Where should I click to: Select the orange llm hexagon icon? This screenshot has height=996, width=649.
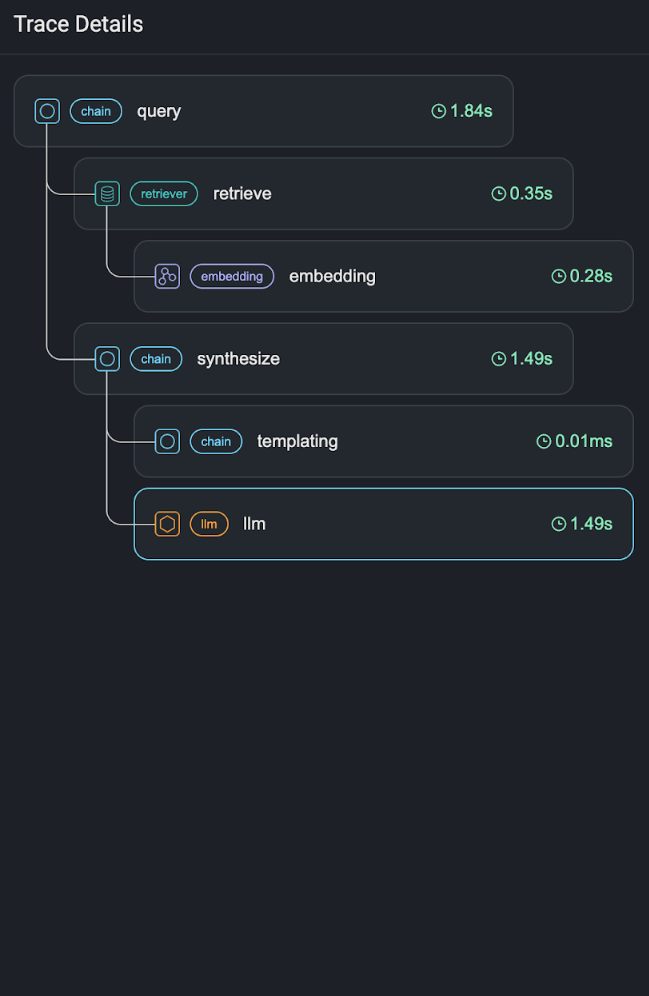click(167, 523)
